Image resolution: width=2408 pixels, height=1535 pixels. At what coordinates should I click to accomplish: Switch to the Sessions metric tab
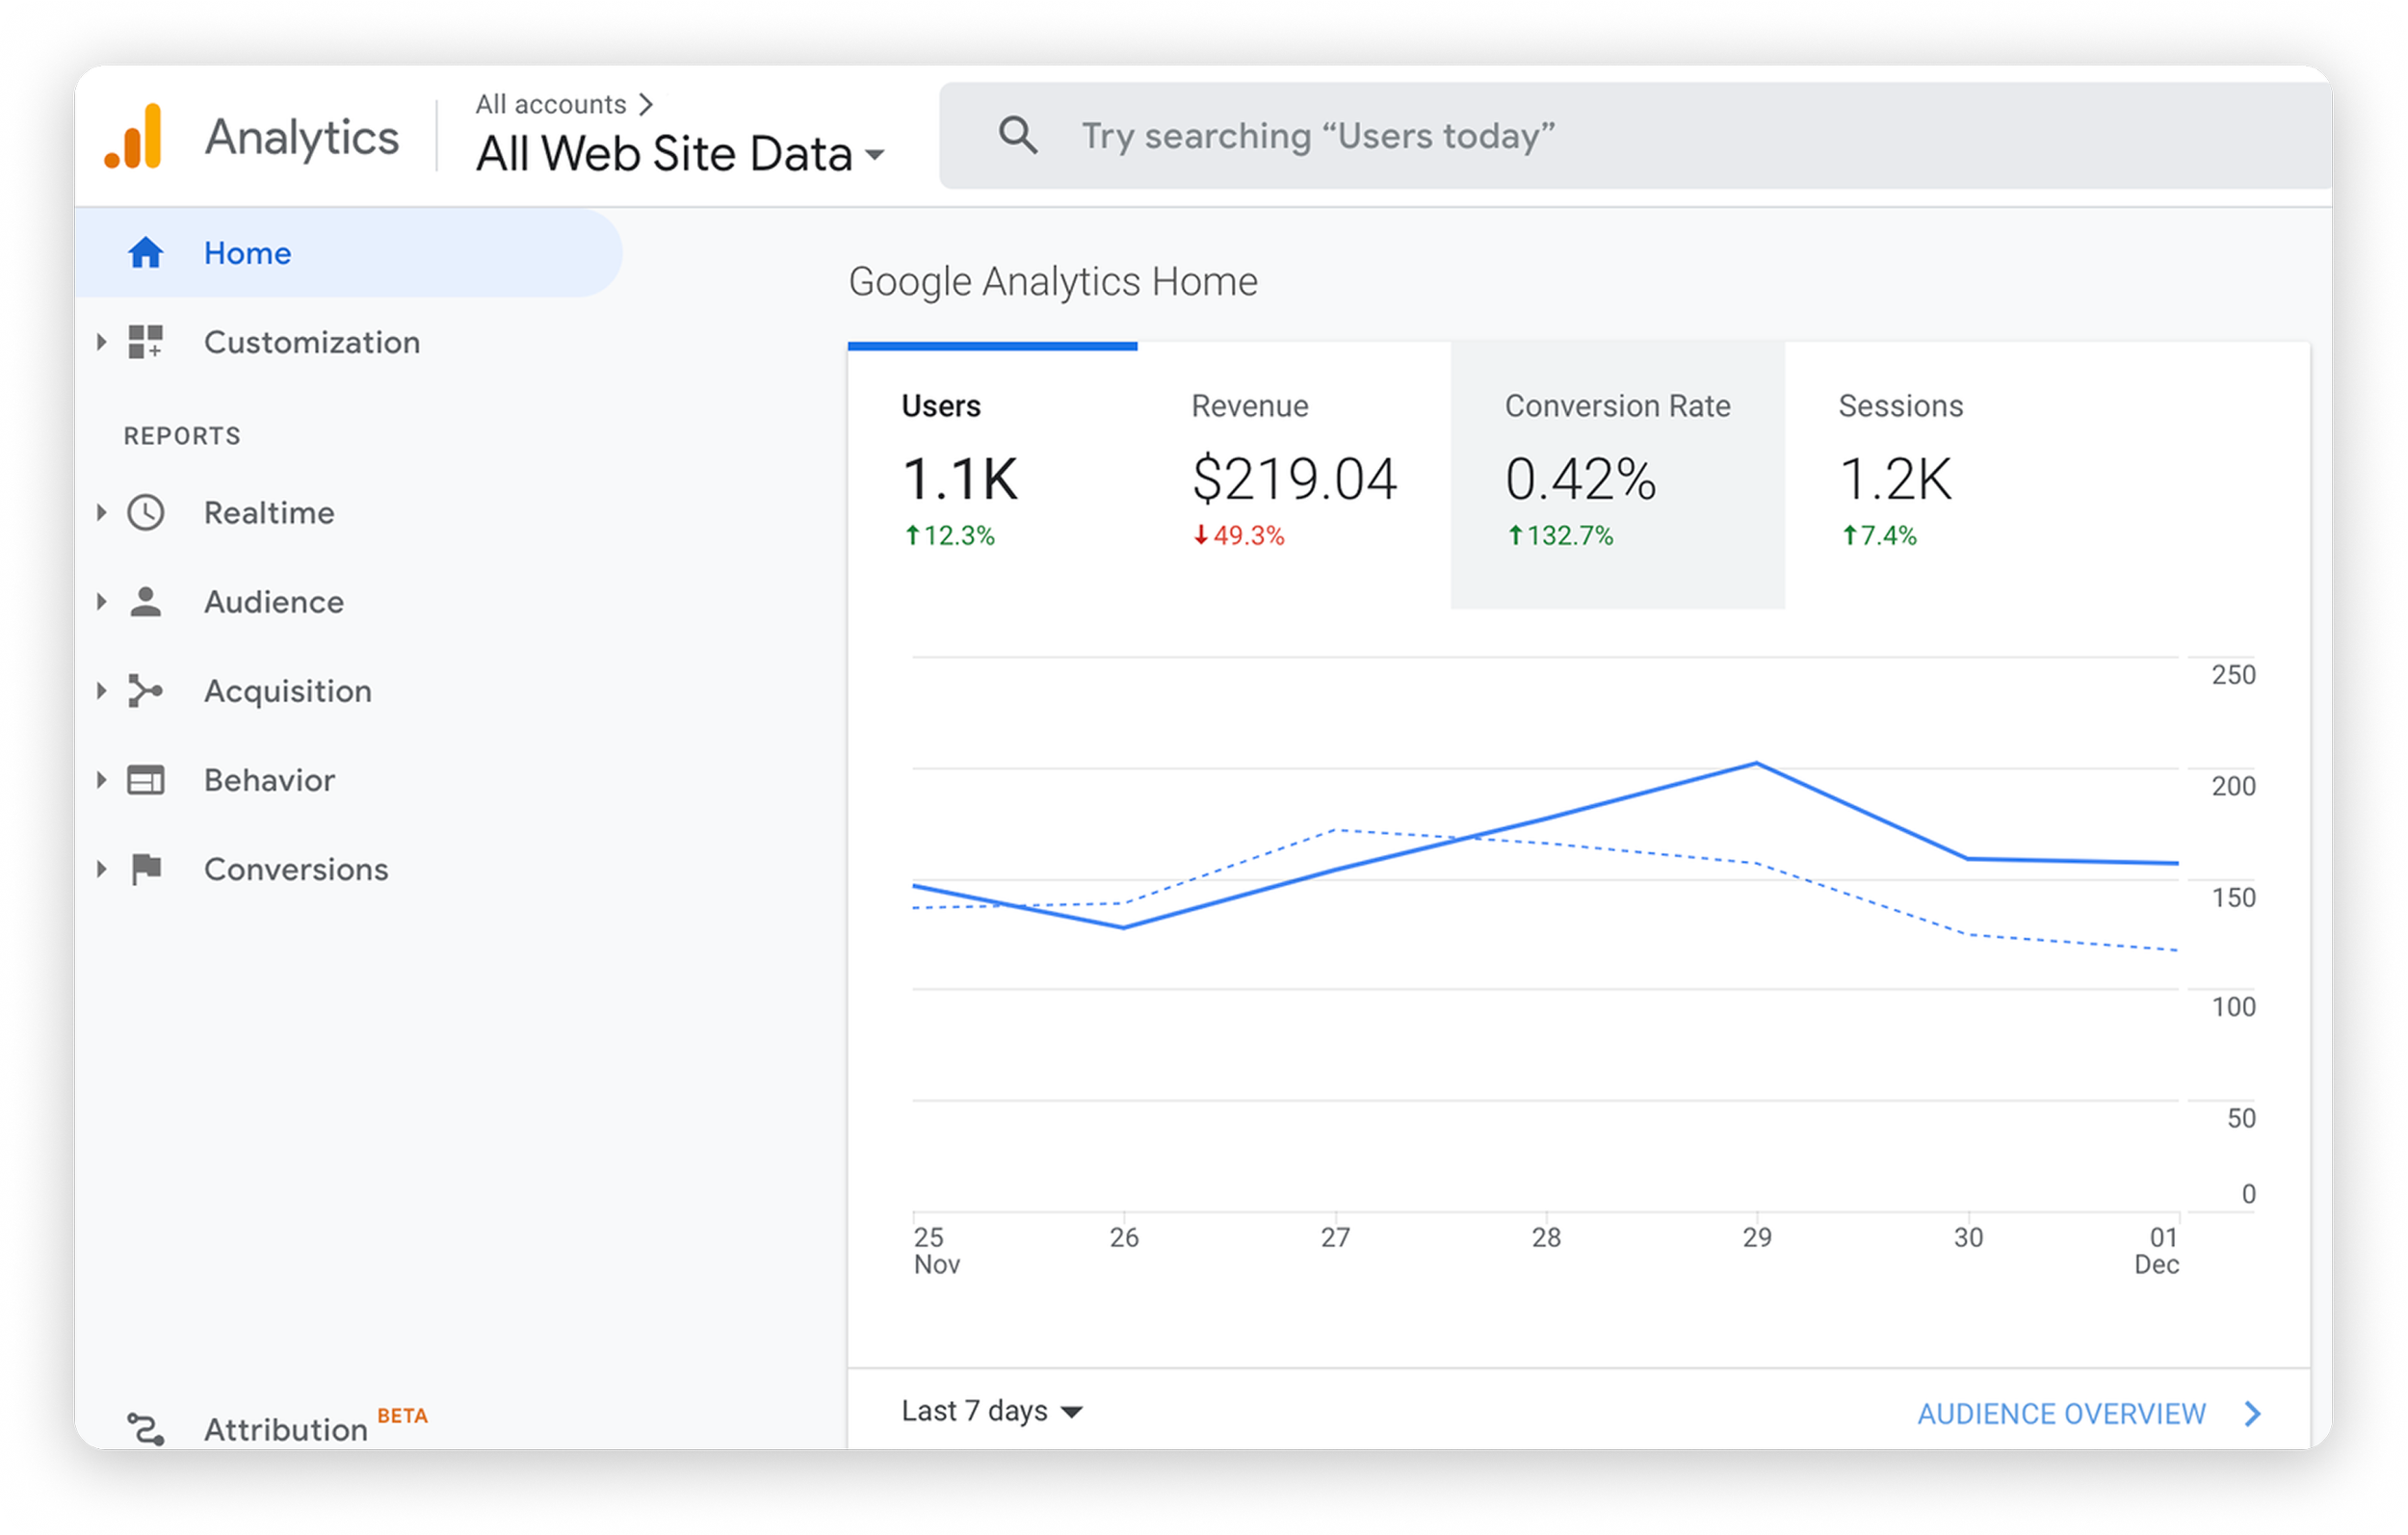1900,473
